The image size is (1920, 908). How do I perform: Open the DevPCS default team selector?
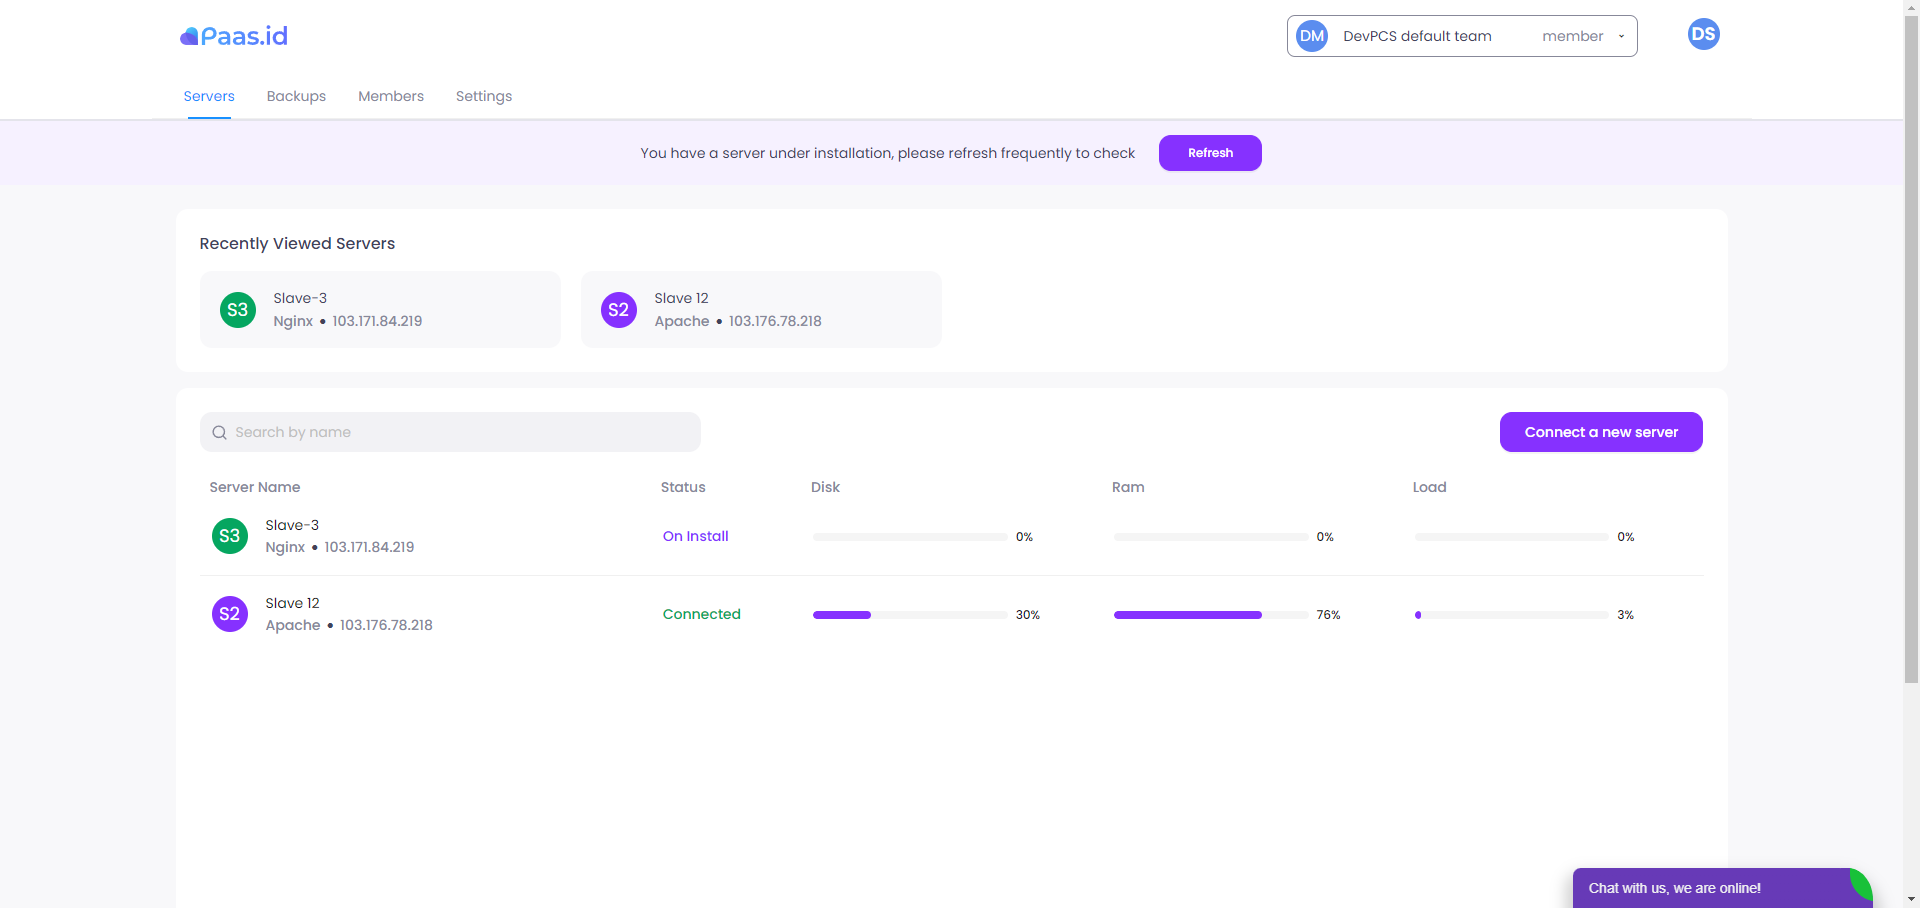(x=1462, y=36)
